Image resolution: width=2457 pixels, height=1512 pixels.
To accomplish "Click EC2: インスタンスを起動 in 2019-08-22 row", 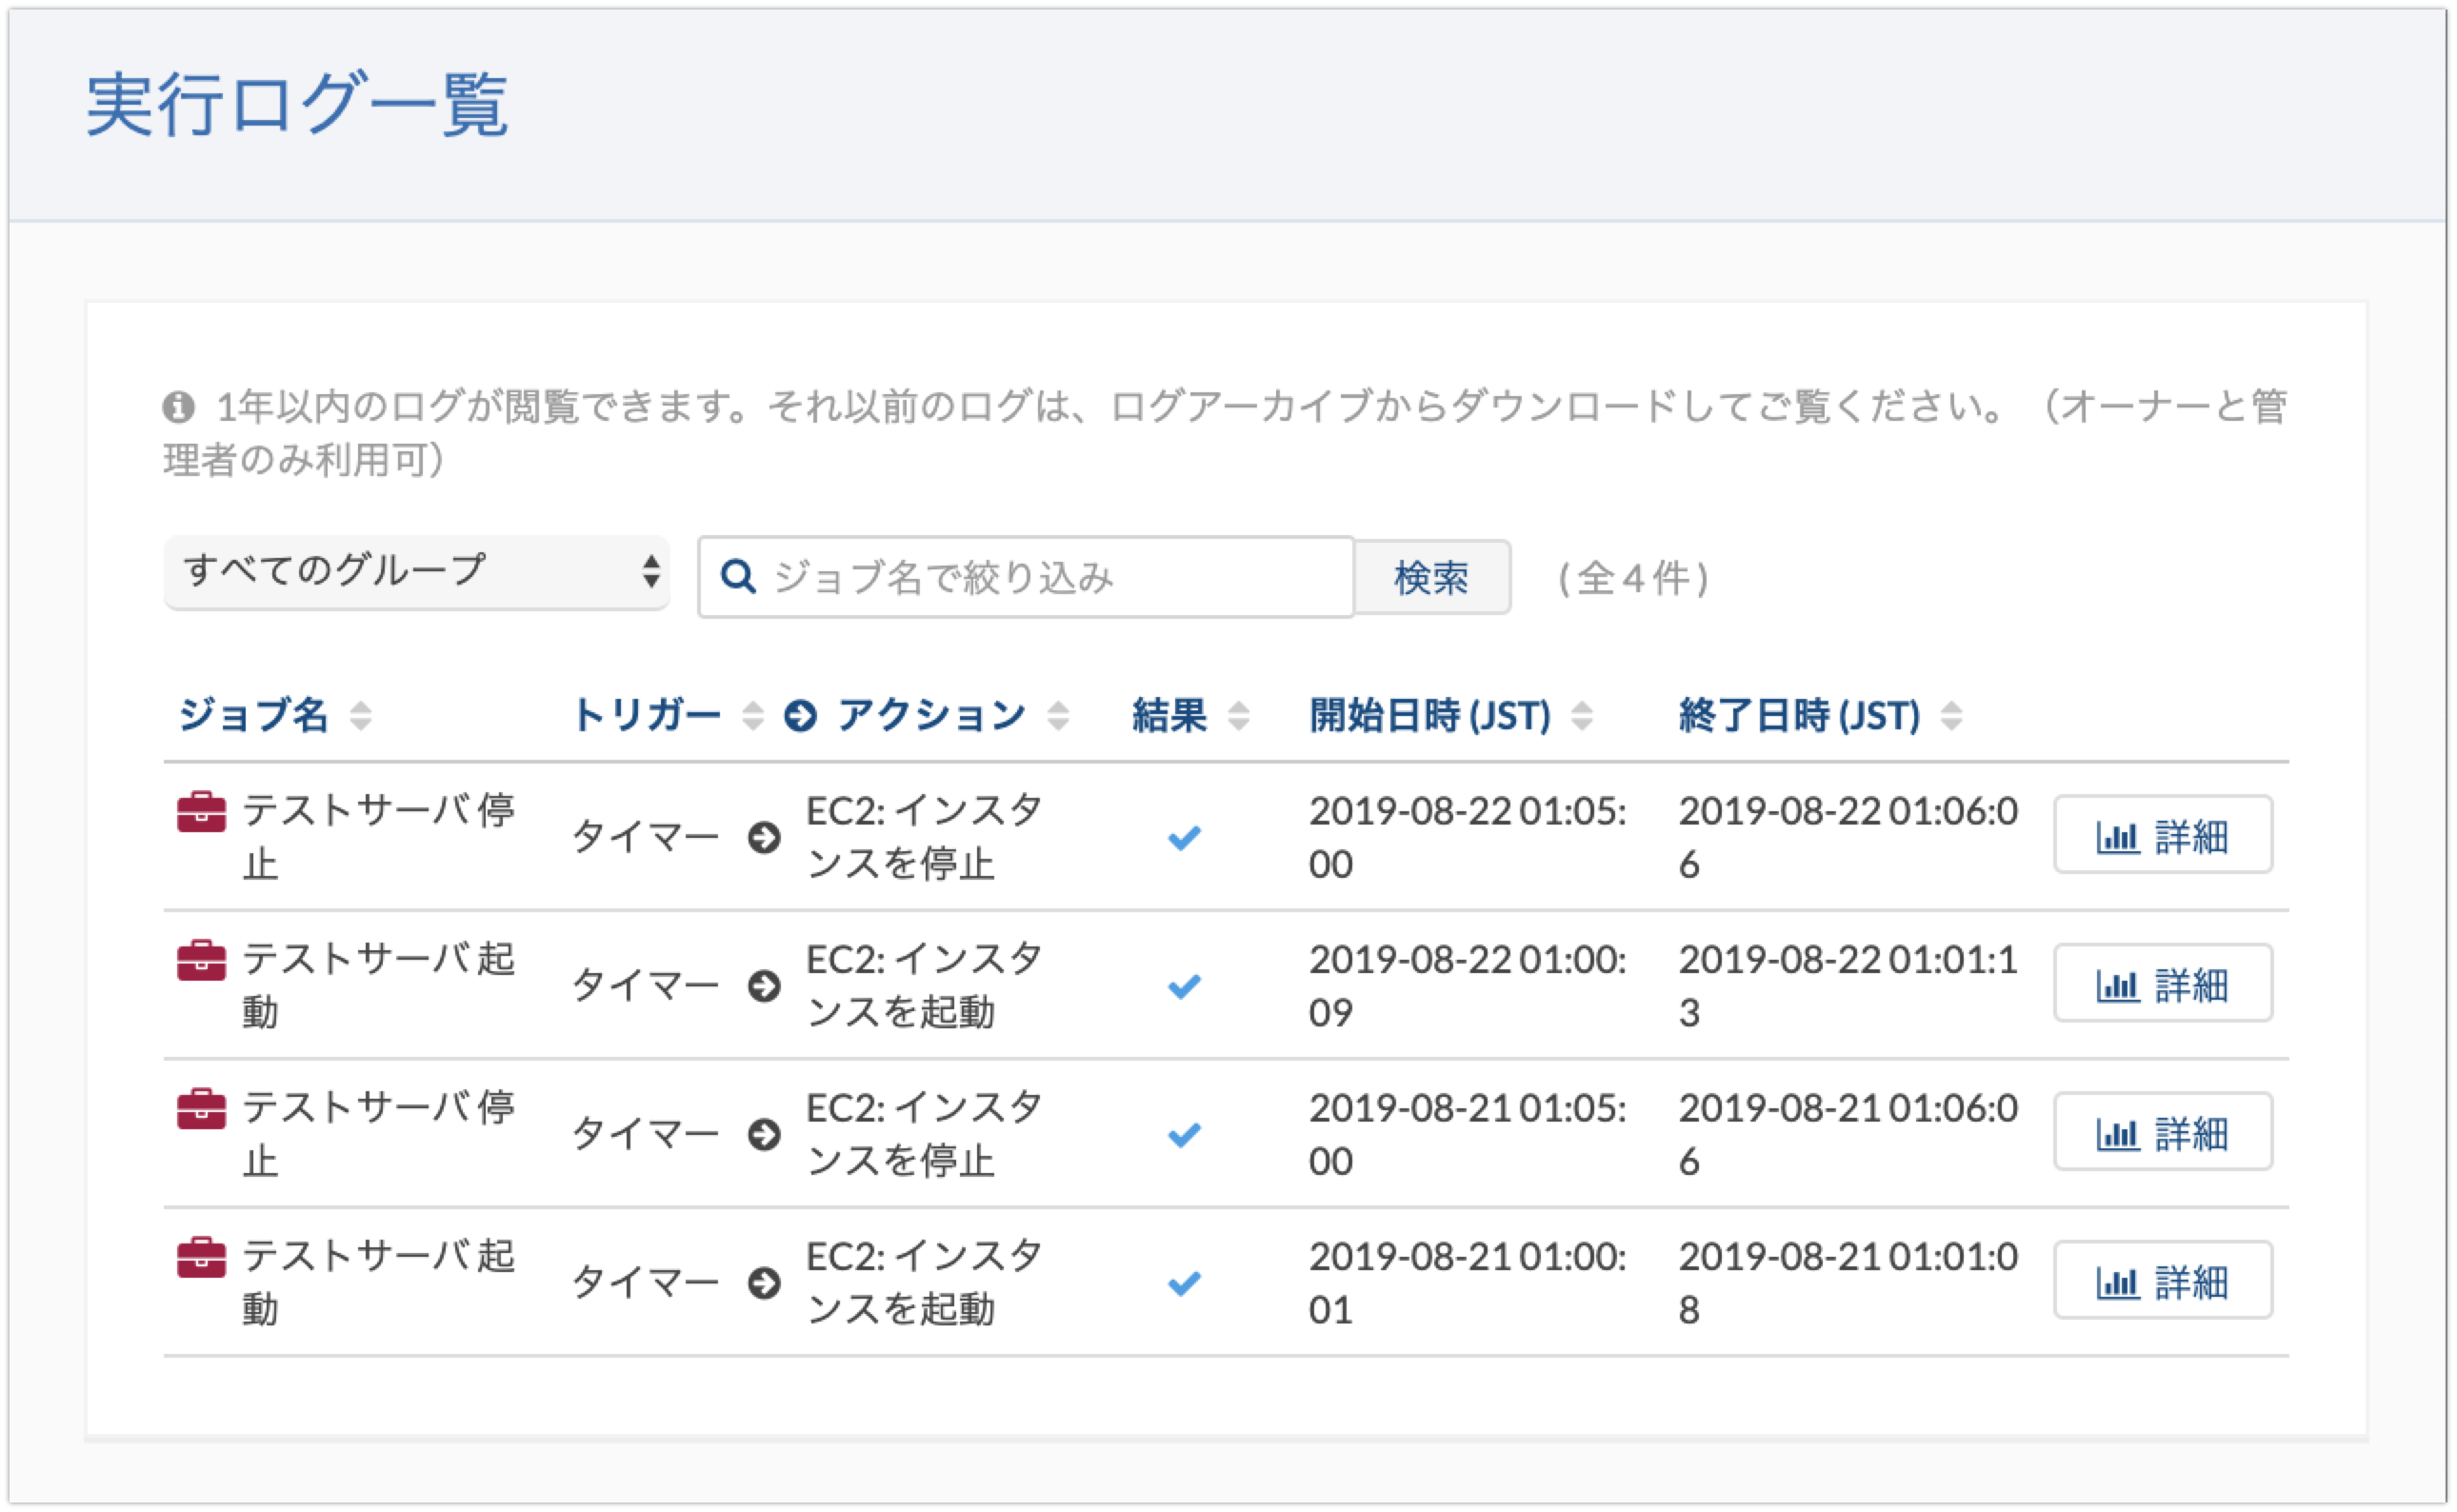I will pos(924,986).
